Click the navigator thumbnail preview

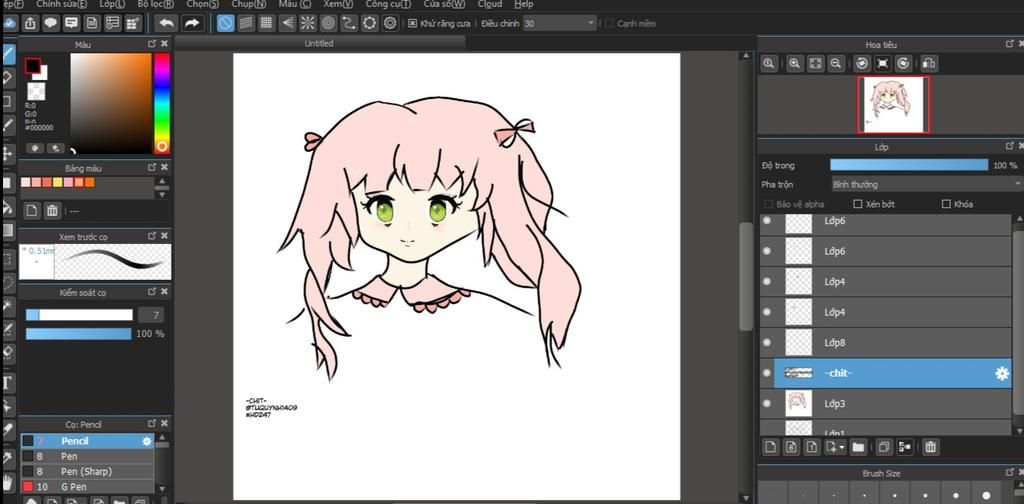[893, 104]
